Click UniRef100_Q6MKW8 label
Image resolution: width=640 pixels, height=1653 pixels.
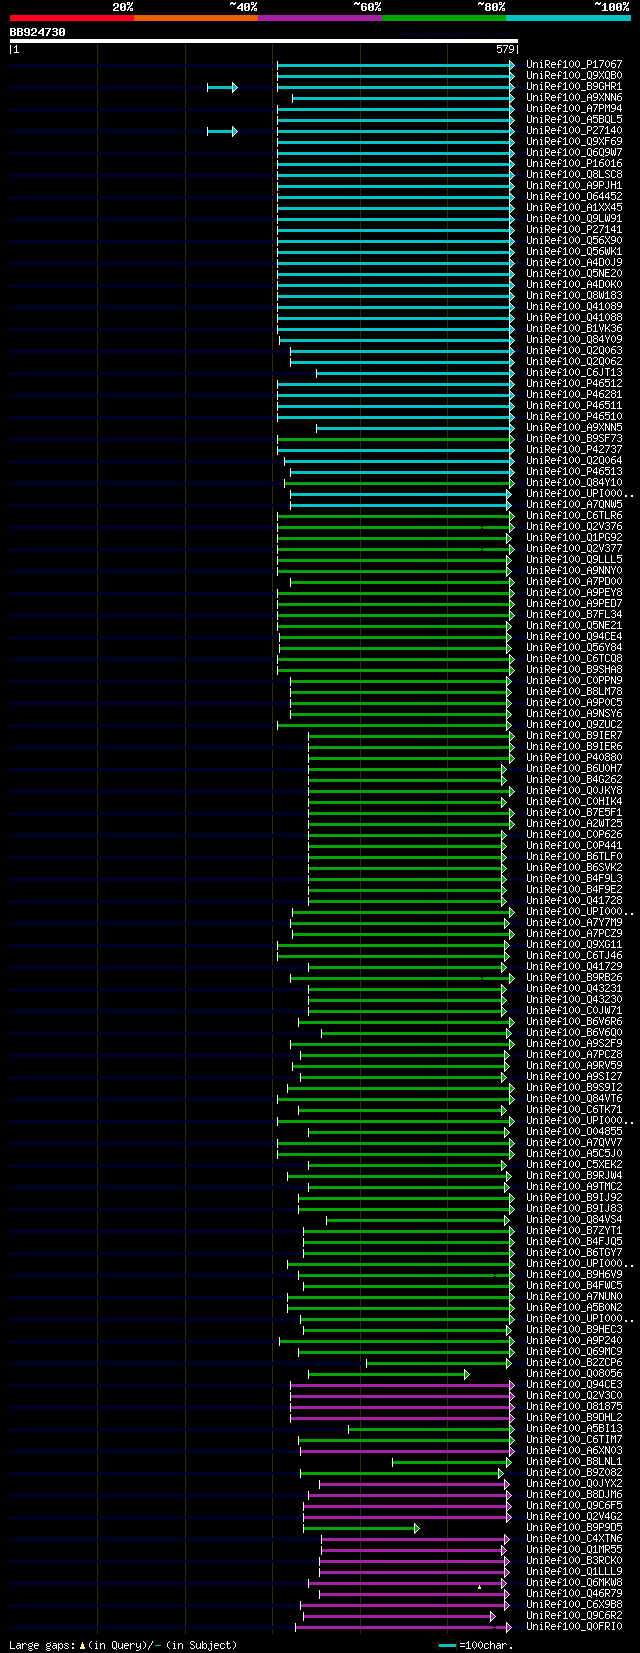574,1583
